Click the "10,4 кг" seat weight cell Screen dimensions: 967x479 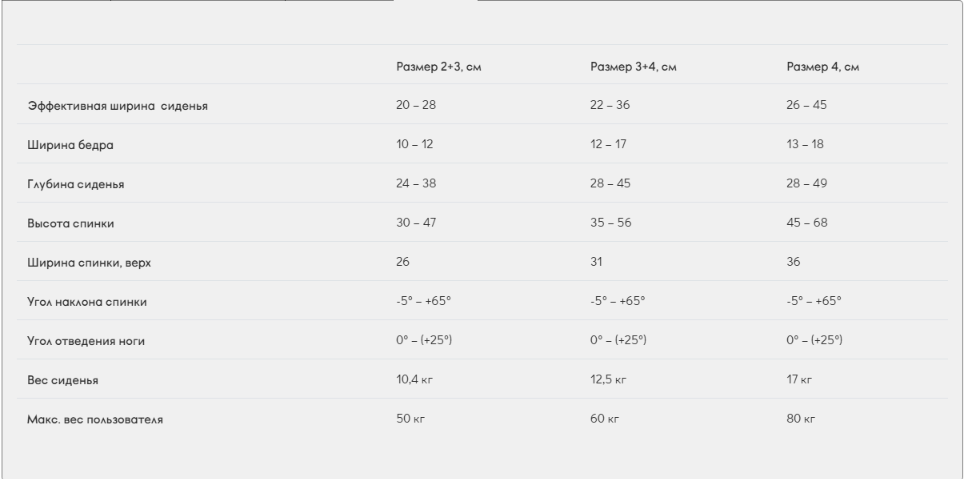tap(415, 380)
